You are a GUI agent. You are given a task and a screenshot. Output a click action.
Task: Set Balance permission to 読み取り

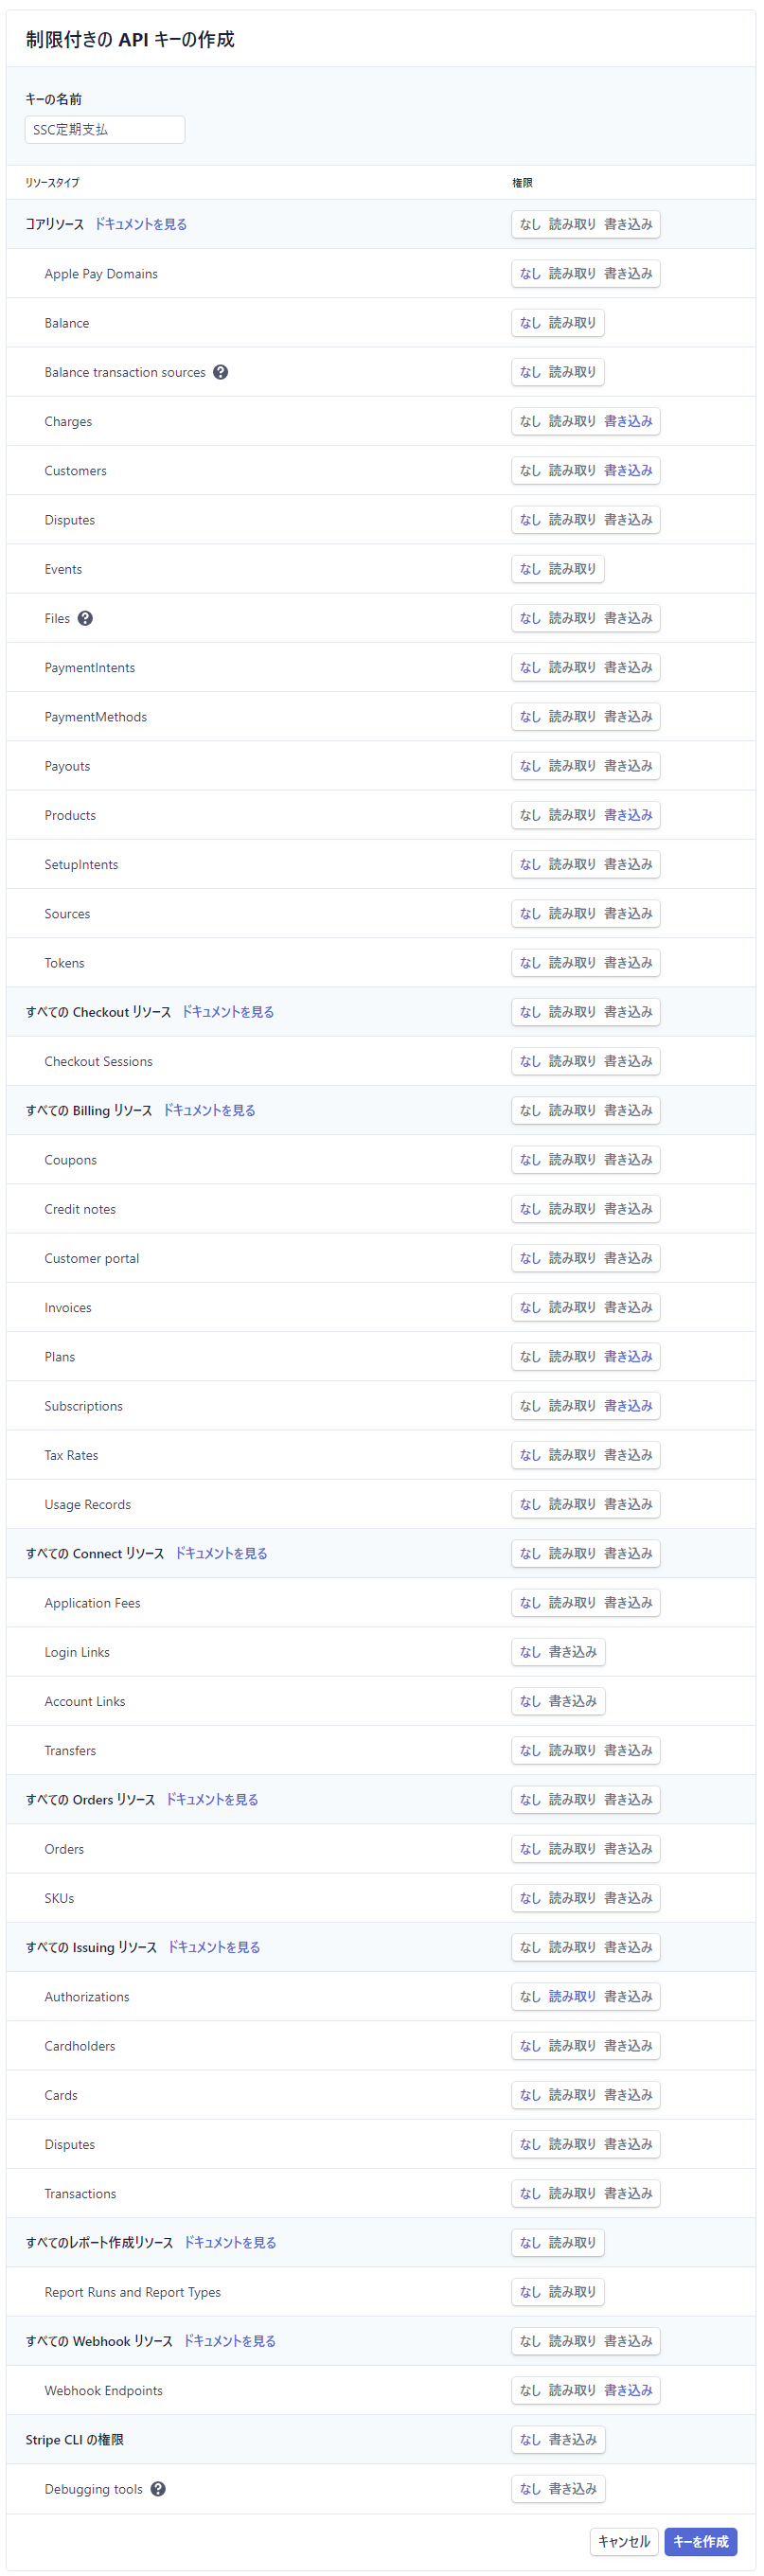point(571,323)
